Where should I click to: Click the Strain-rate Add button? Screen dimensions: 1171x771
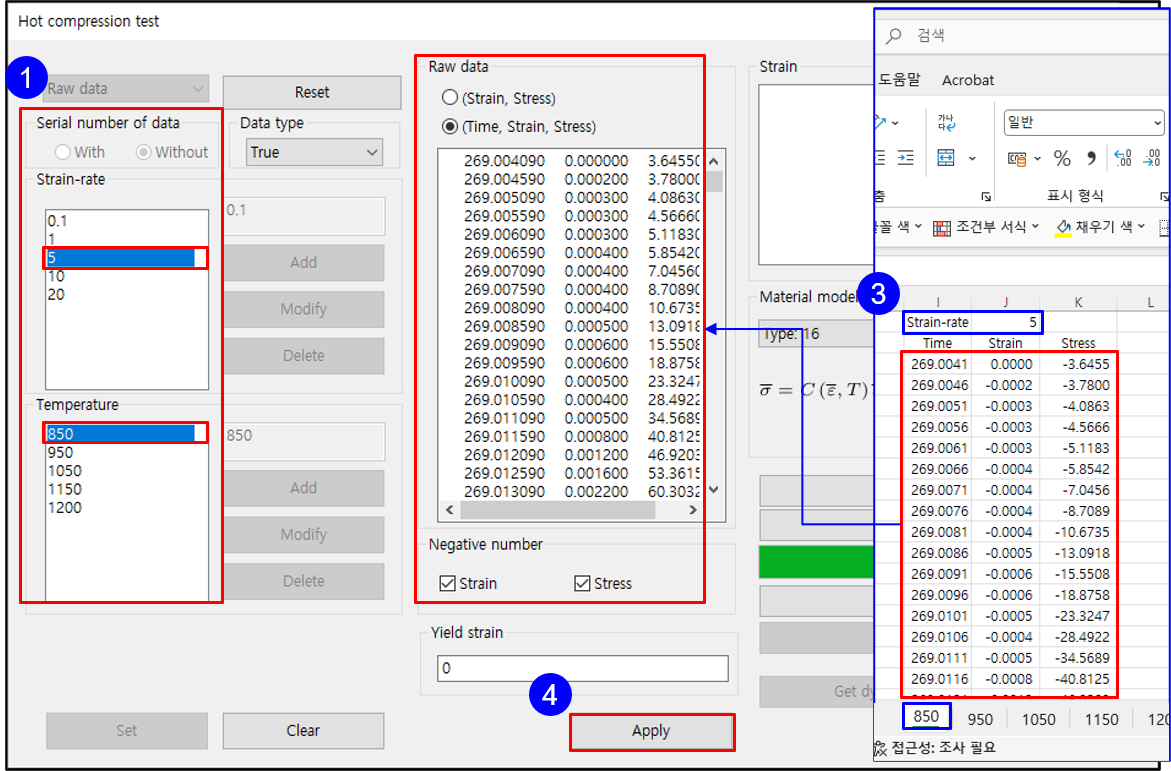click(x=303, y=263)
